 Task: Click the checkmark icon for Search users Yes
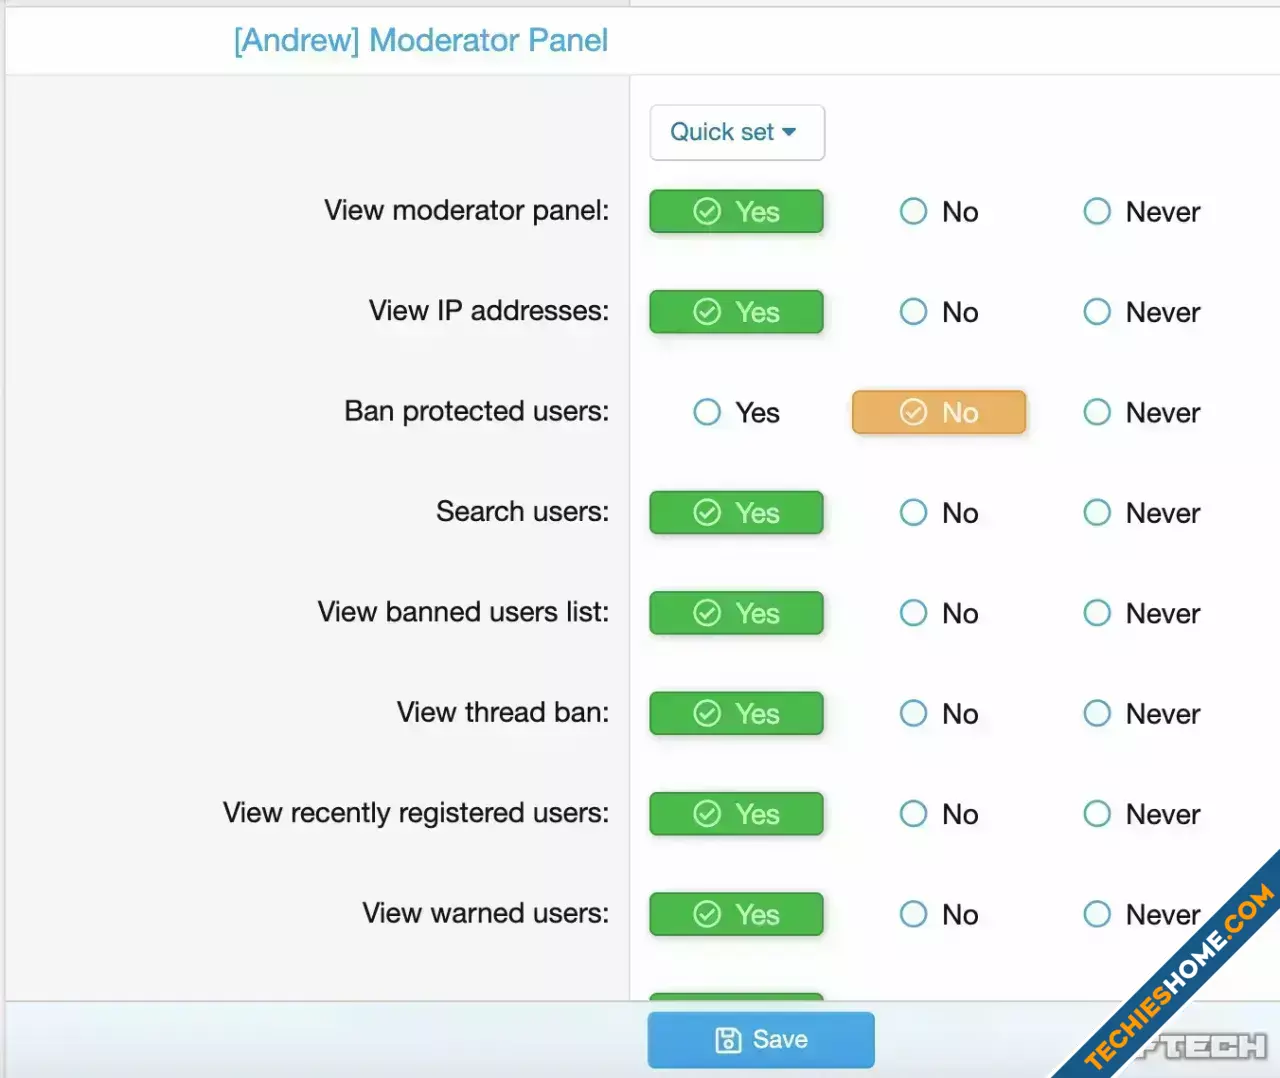point(707,513)
